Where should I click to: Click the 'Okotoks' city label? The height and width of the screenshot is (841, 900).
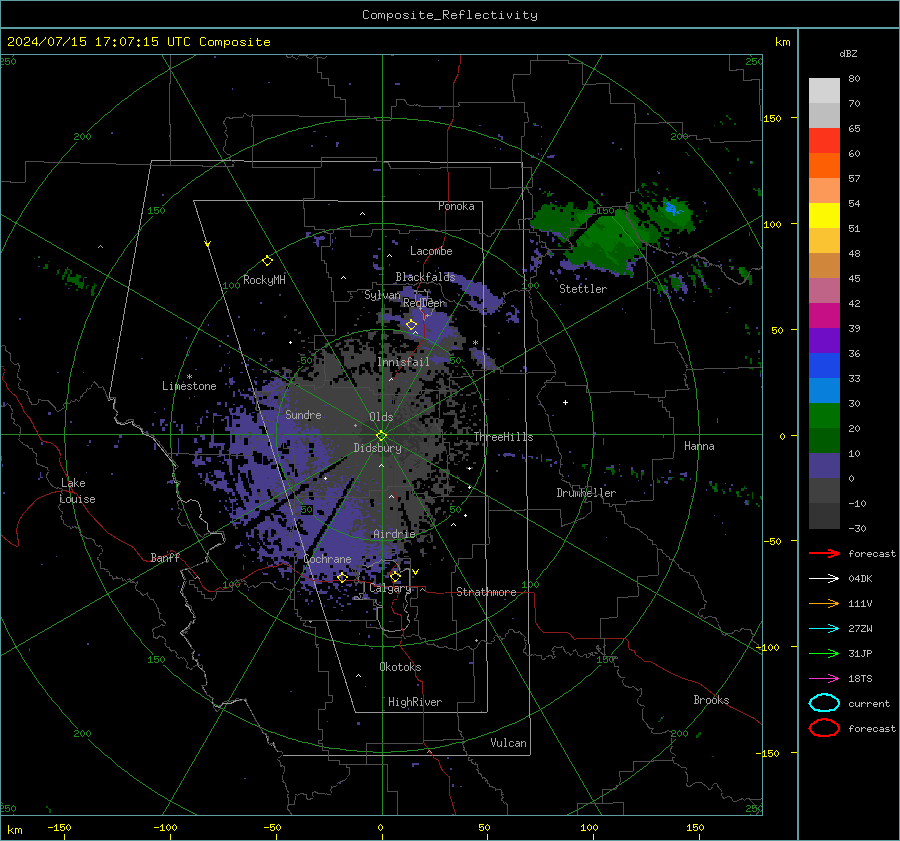coord(400,667)
